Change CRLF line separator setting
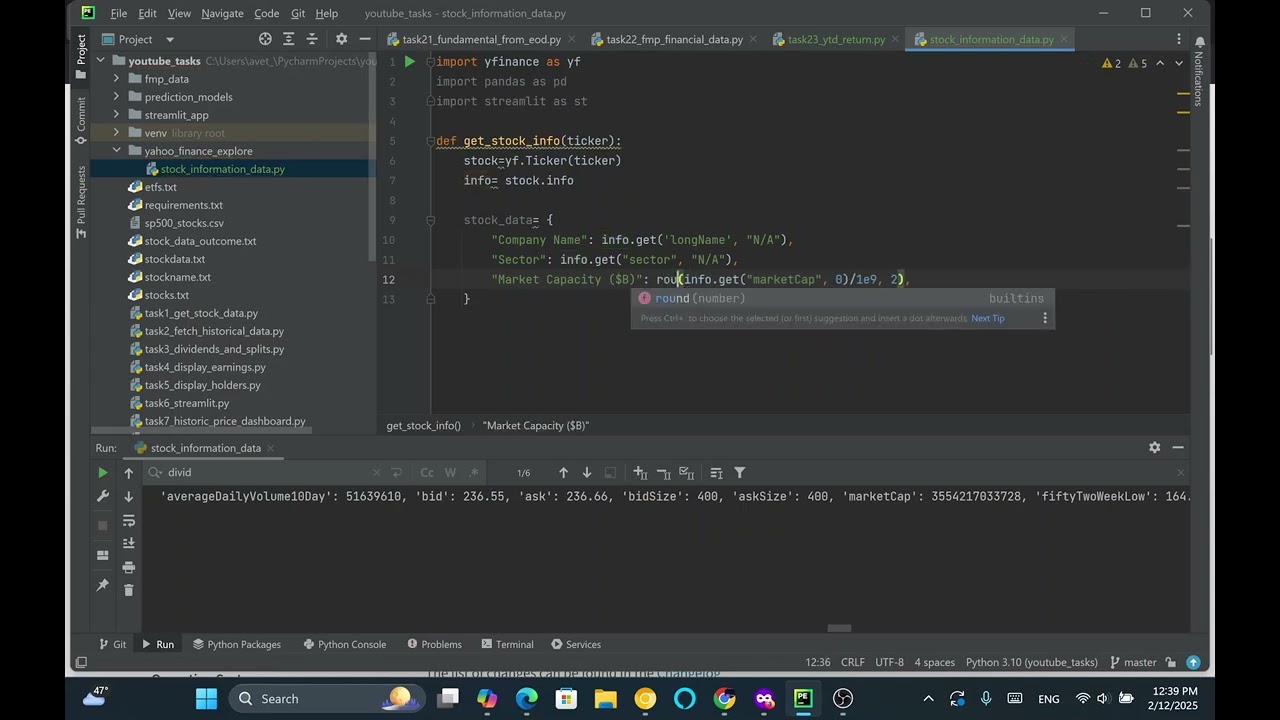 pos(853,663)
